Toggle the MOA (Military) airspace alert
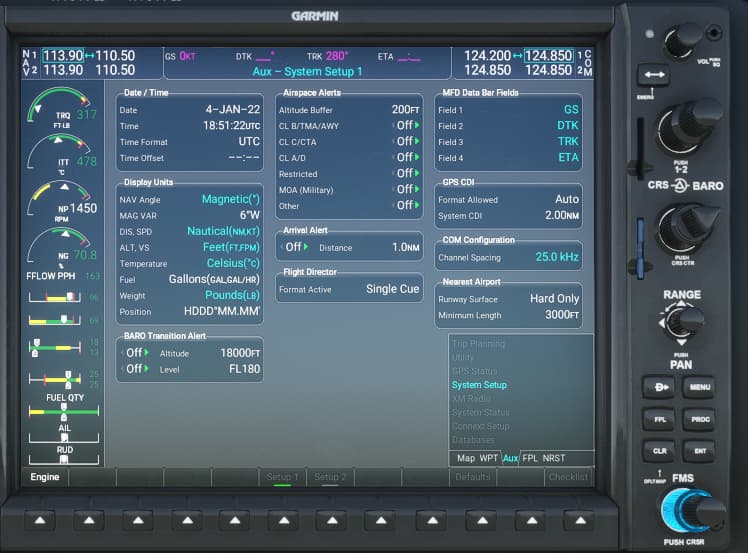The height and width of the screenshot is (553, 748). tap(407, 189)
